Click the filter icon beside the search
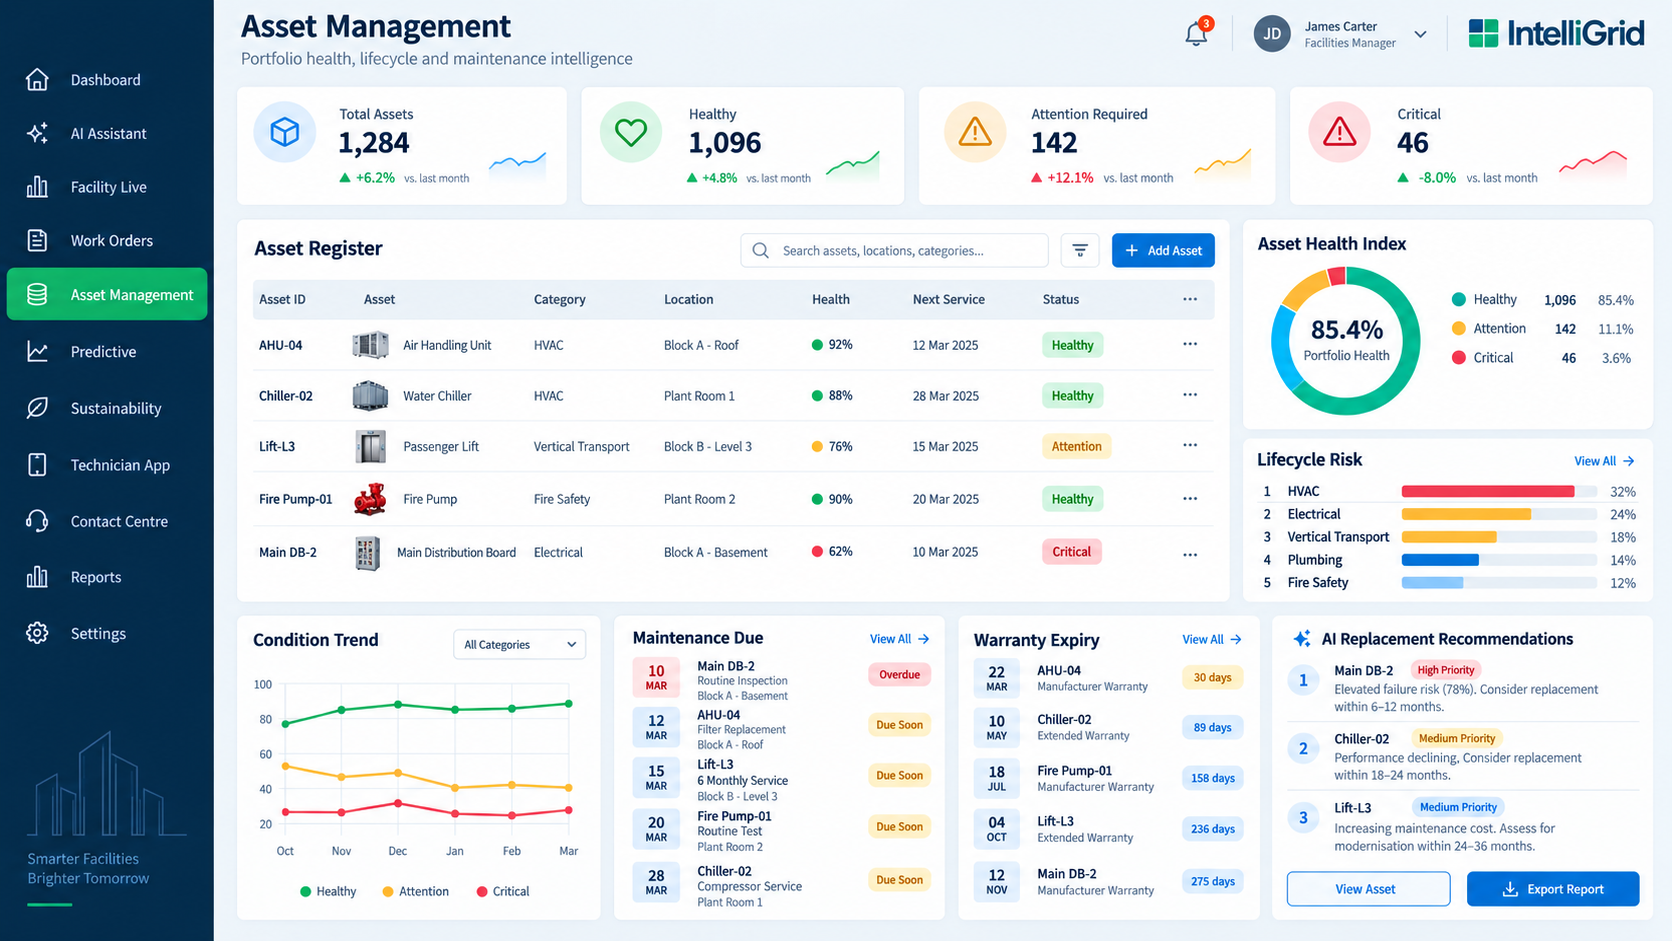 (x=1080, y=250)
